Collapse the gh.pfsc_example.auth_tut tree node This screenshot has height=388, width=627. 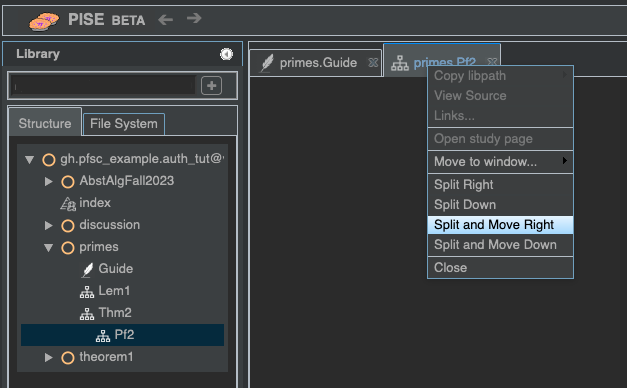click(29, 160)
